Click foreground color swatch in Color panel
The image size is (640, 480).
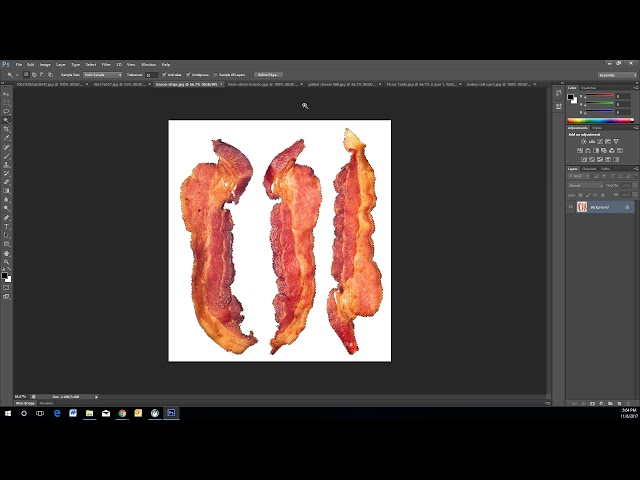(x=570, y=97)
